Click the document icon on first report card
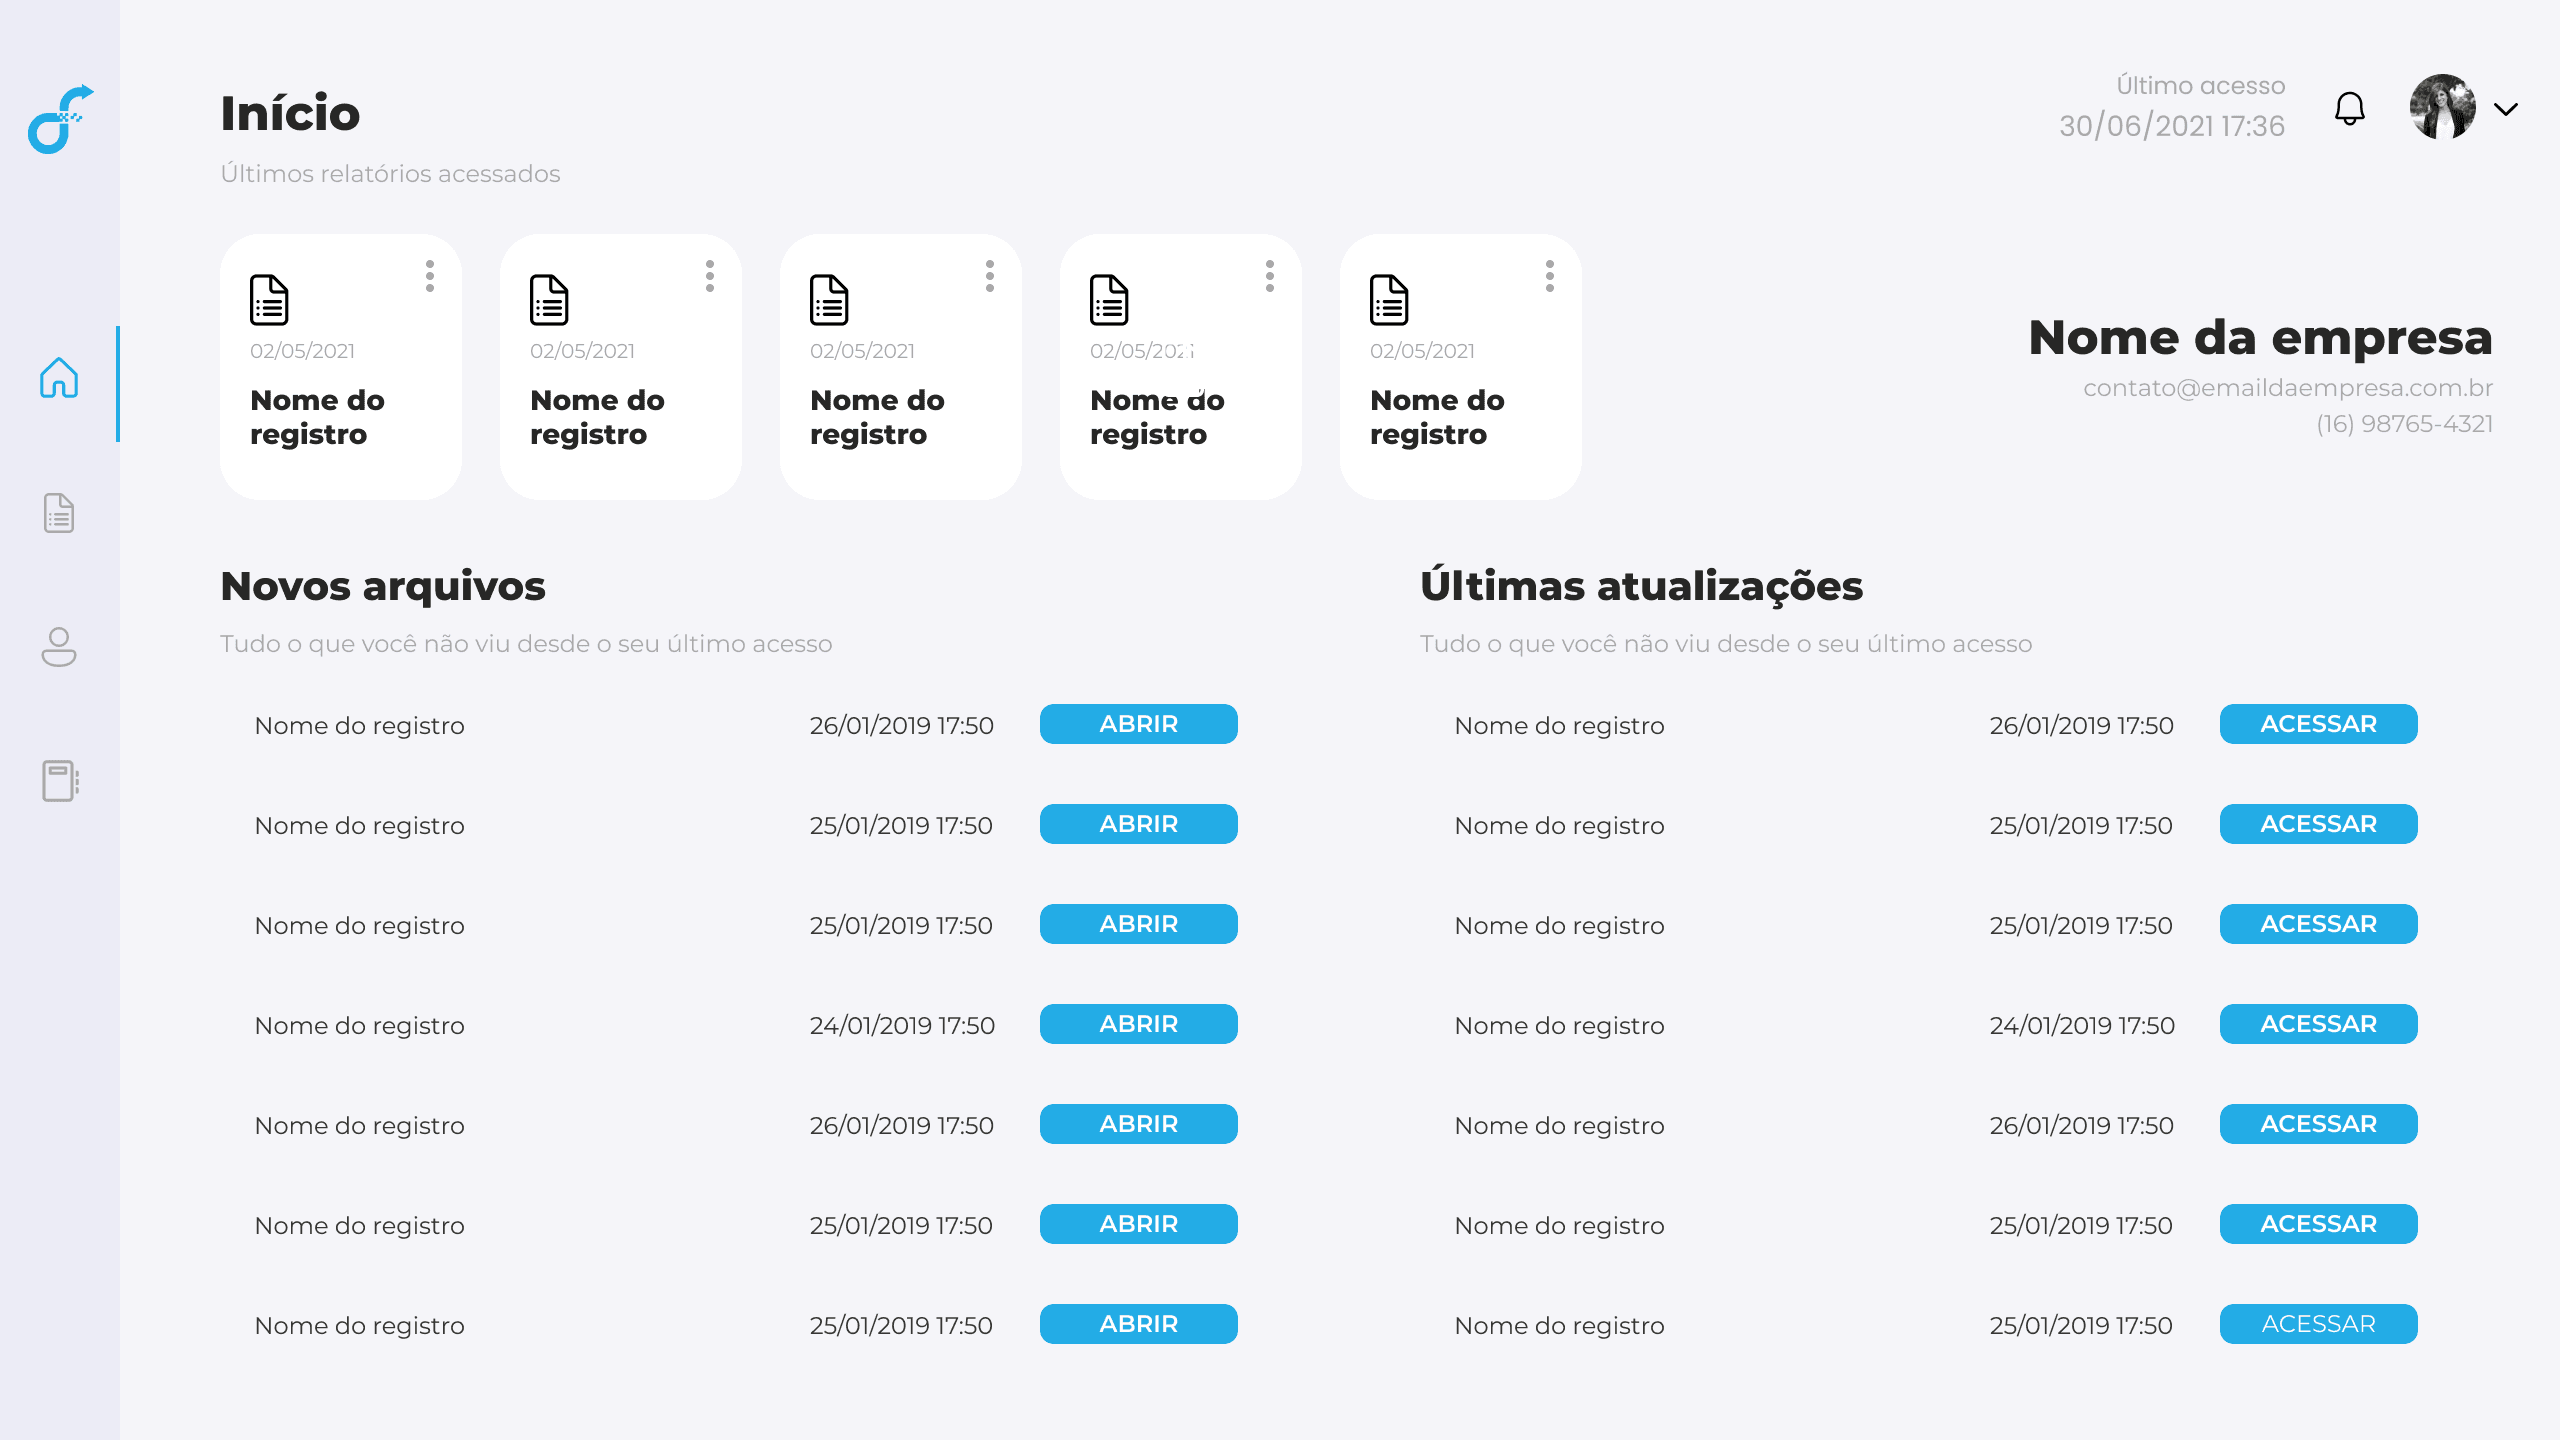 click(268, 300)
